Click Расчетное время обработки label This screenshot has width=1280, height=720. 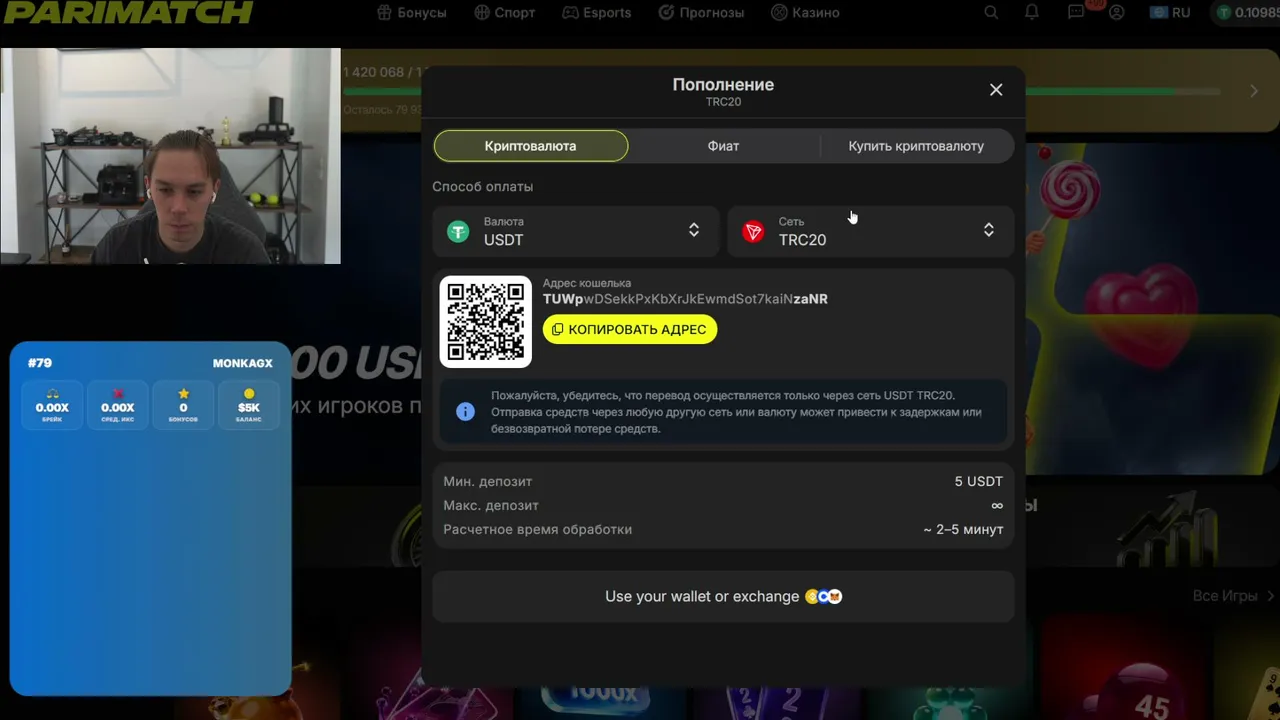[x=538, y=530]
